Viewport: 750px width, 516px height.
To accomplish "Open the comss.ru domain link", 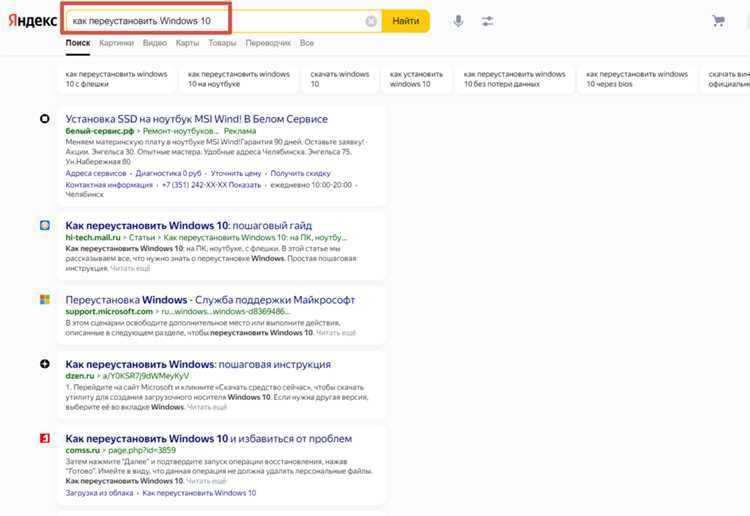I will (x=83, y=450).
